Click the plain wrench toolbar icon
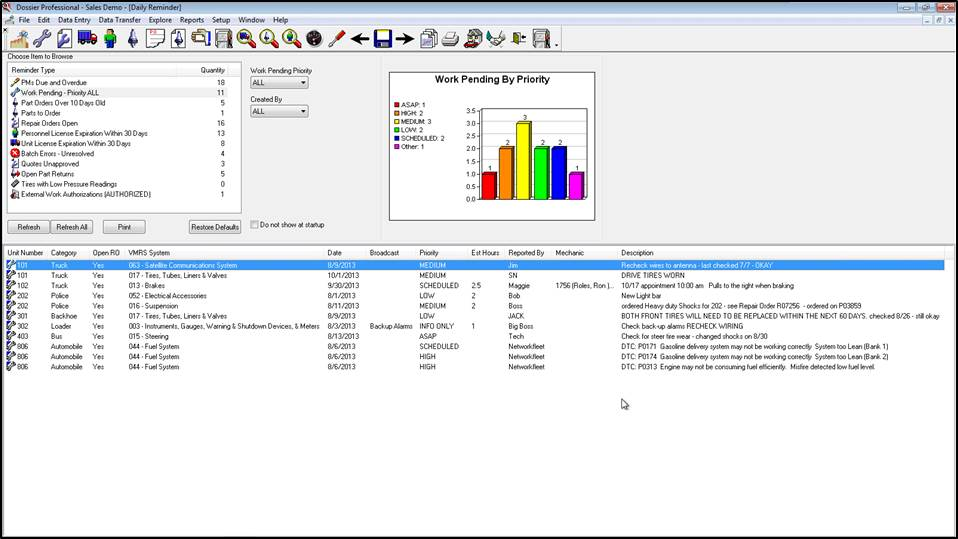The image size is (958, 539). 42,38
